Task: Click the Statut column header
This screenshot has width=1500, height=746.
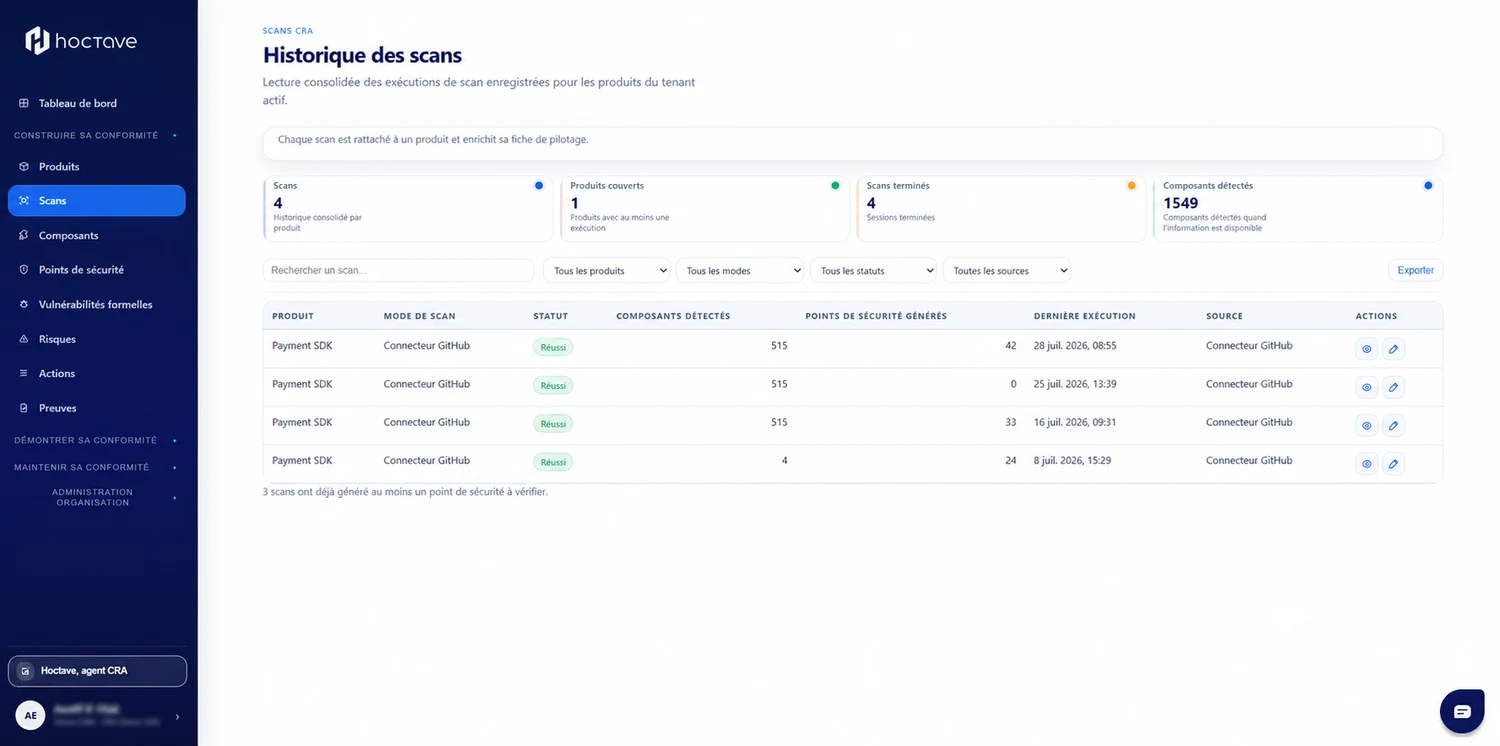Action: pyautogui.click(x=551, y=316)
